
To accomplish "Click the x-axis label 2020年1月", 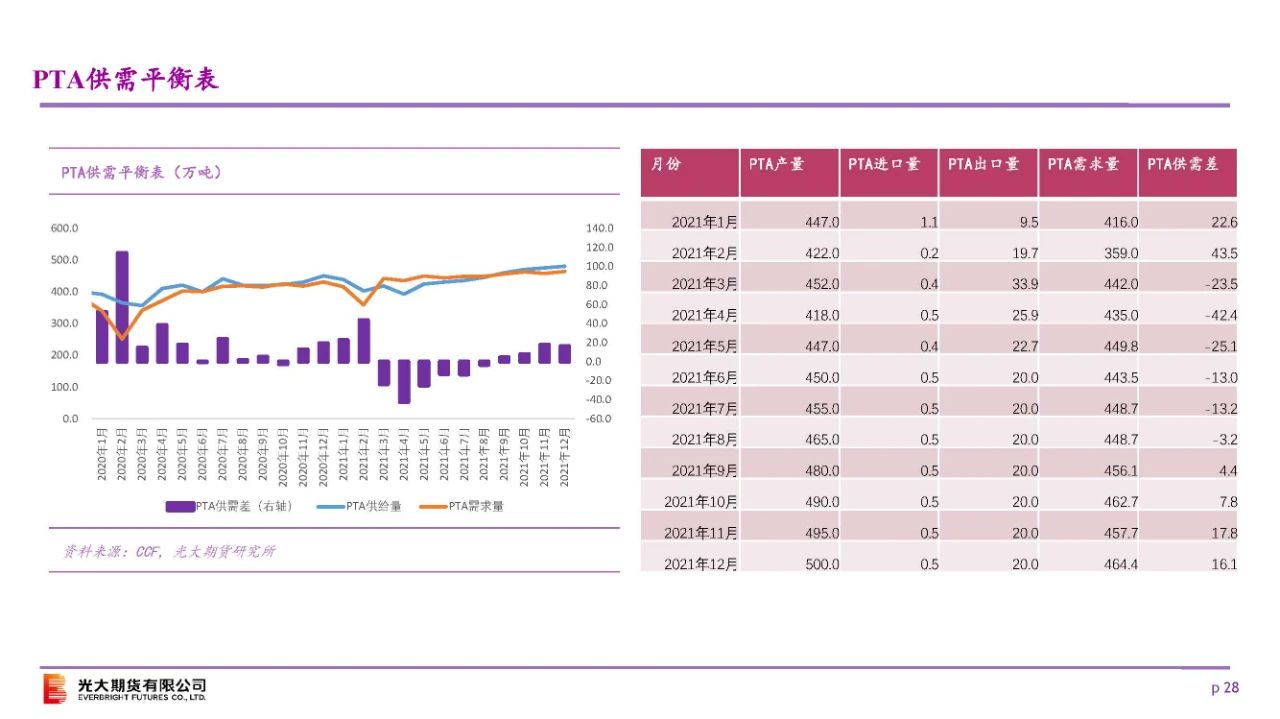I will pyautogui.click(x=102, y=455).
